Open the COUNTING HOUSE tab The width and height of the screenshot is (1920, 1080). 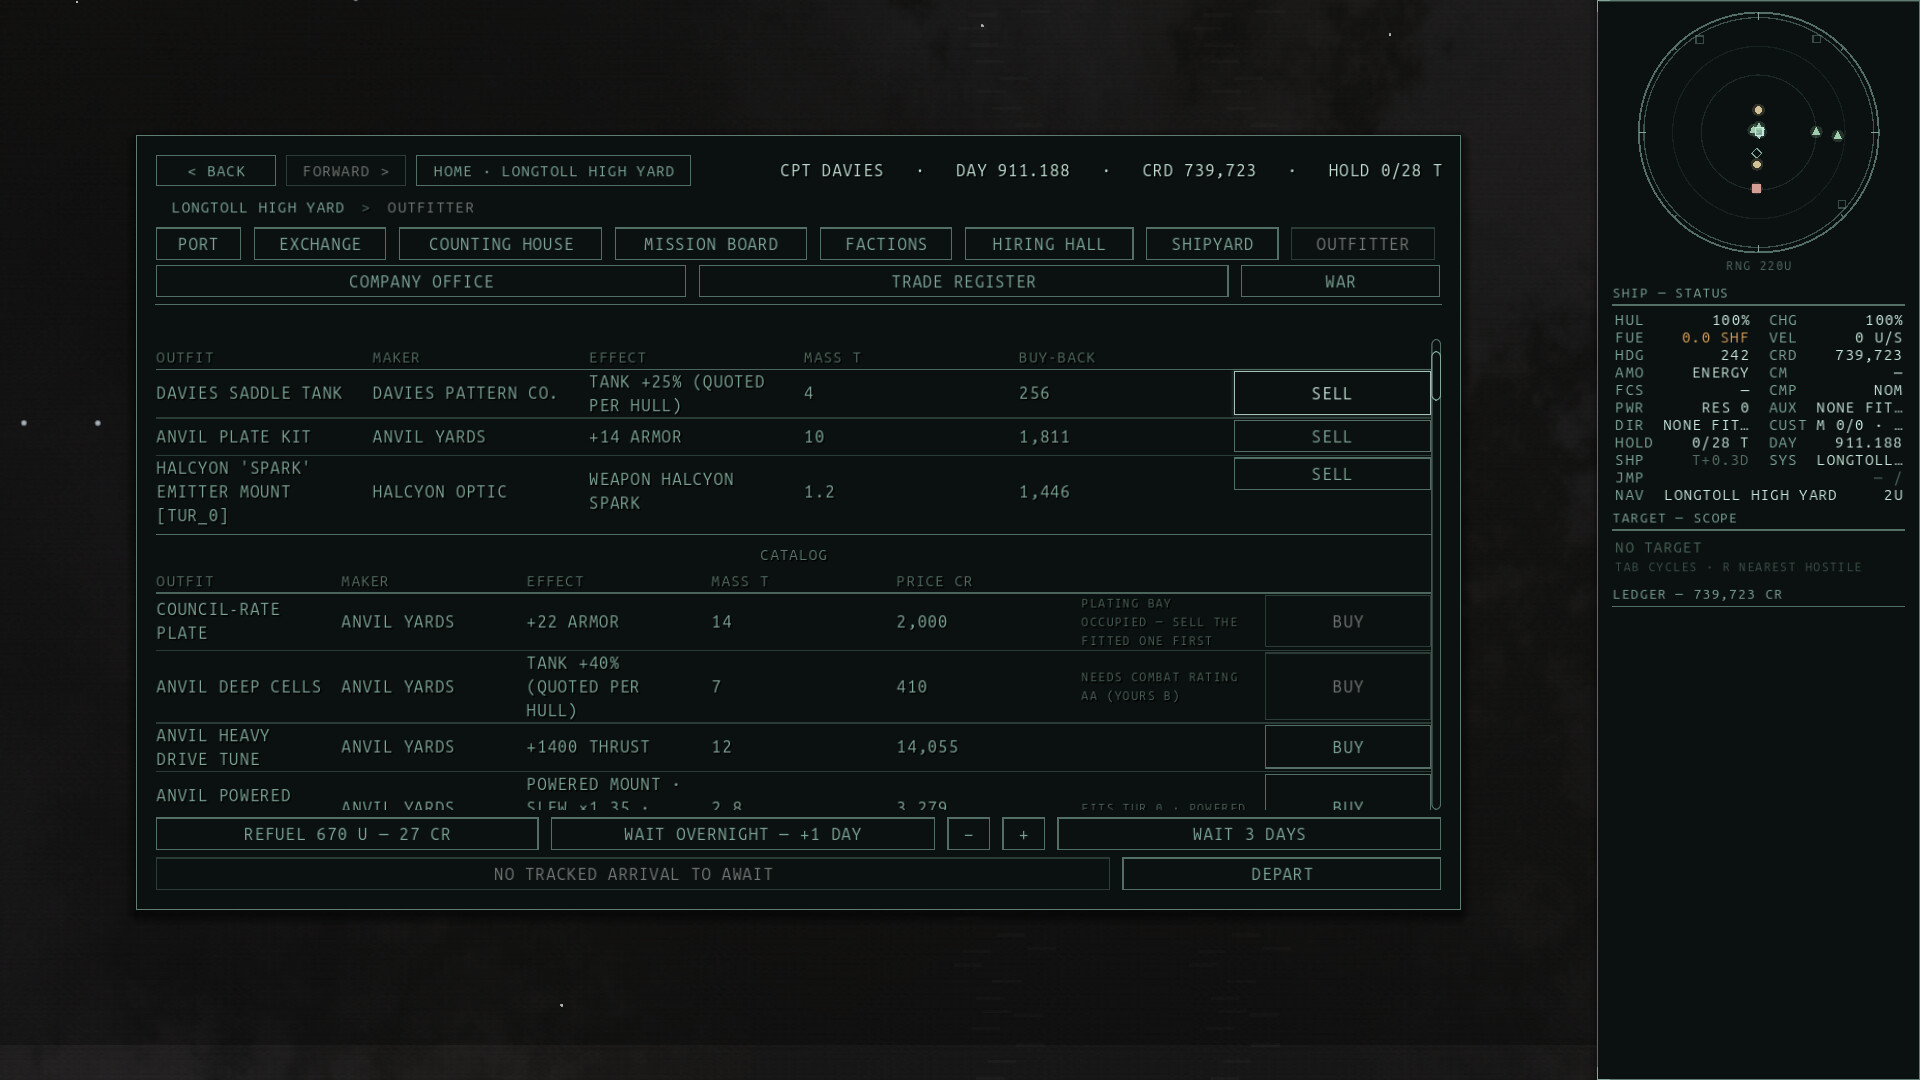coord(500,244)
